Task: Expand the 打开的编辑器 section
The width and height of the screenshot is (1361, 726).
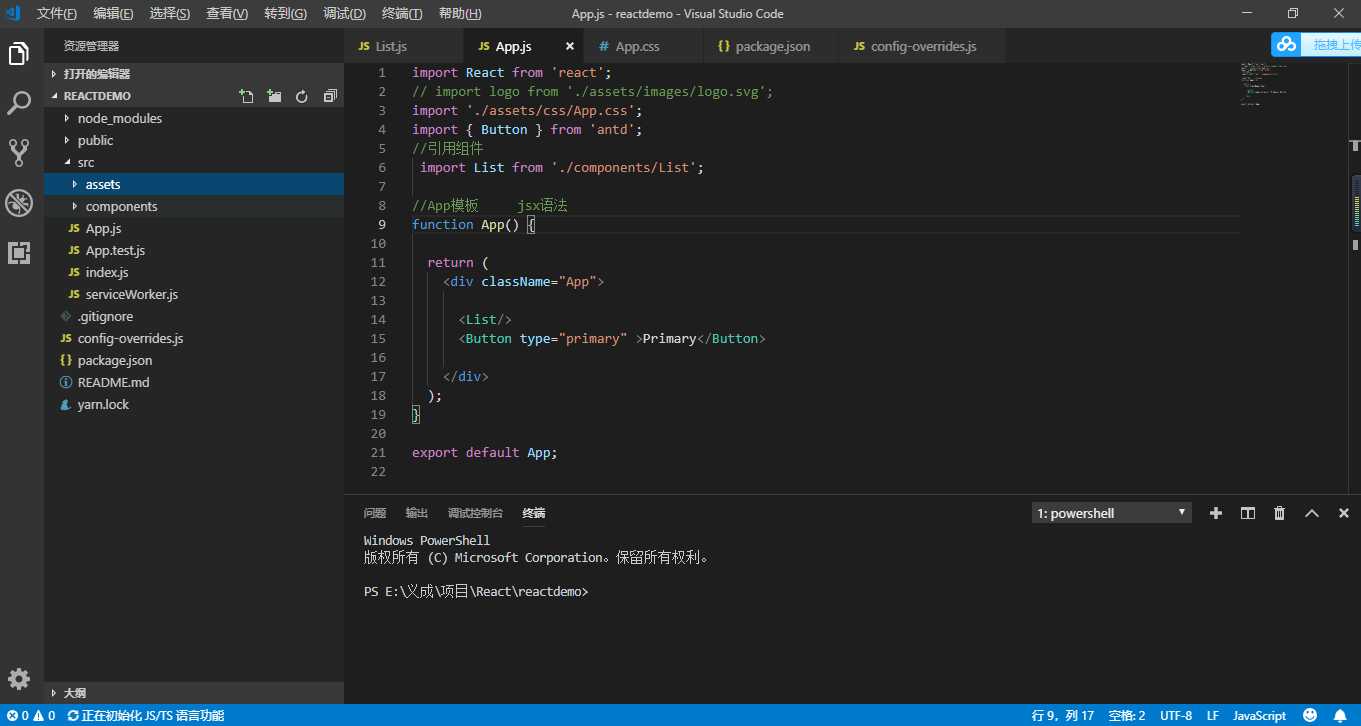Action: pyautogui.click(x=194, y=74)
